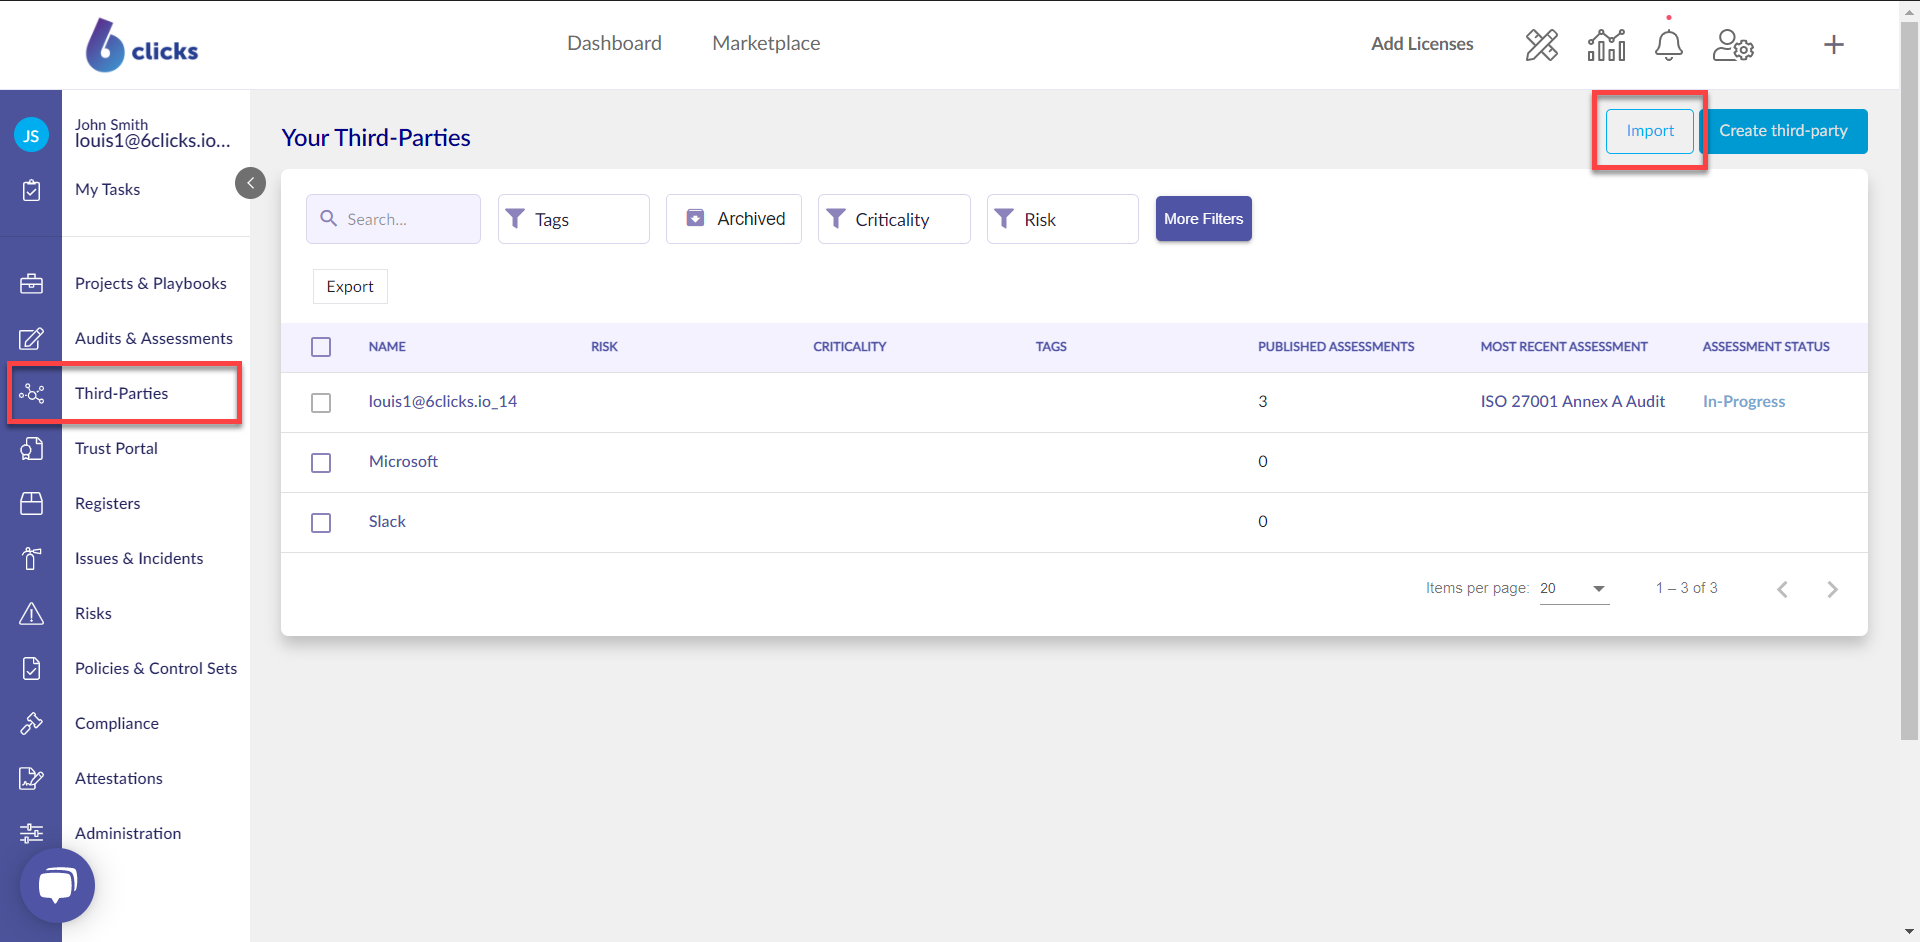
Task: Open the notifications bell icon
Action: [x=1668, y=45]
